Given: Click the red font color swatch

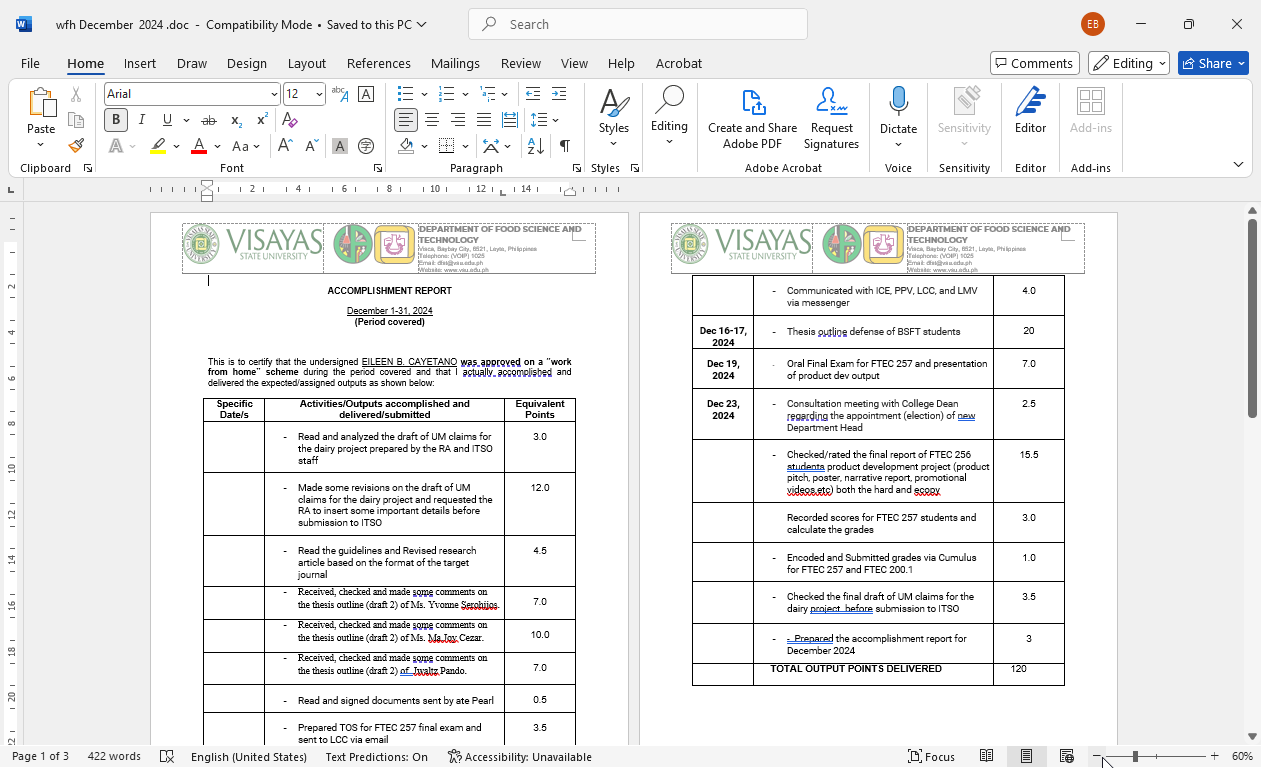Looking at the screenshot, I should [199, 146].
